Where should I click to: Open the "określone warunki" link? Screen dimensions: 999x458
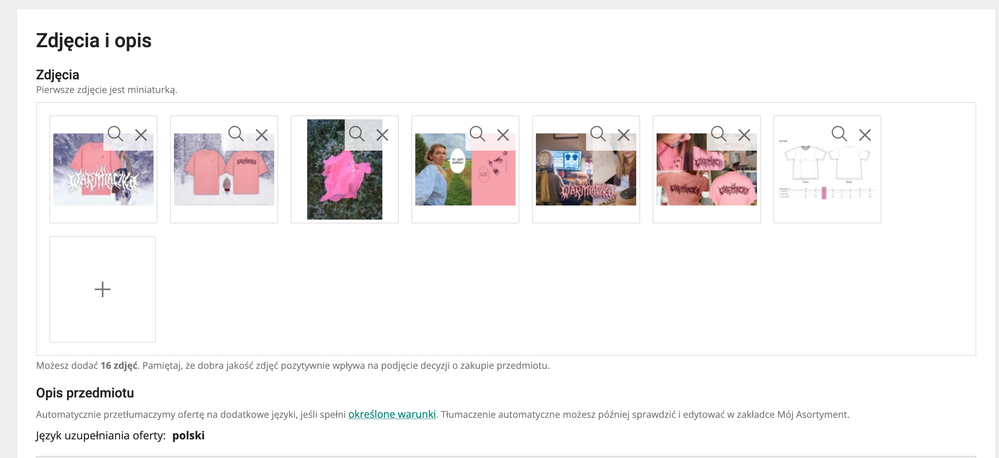[392, 414]
